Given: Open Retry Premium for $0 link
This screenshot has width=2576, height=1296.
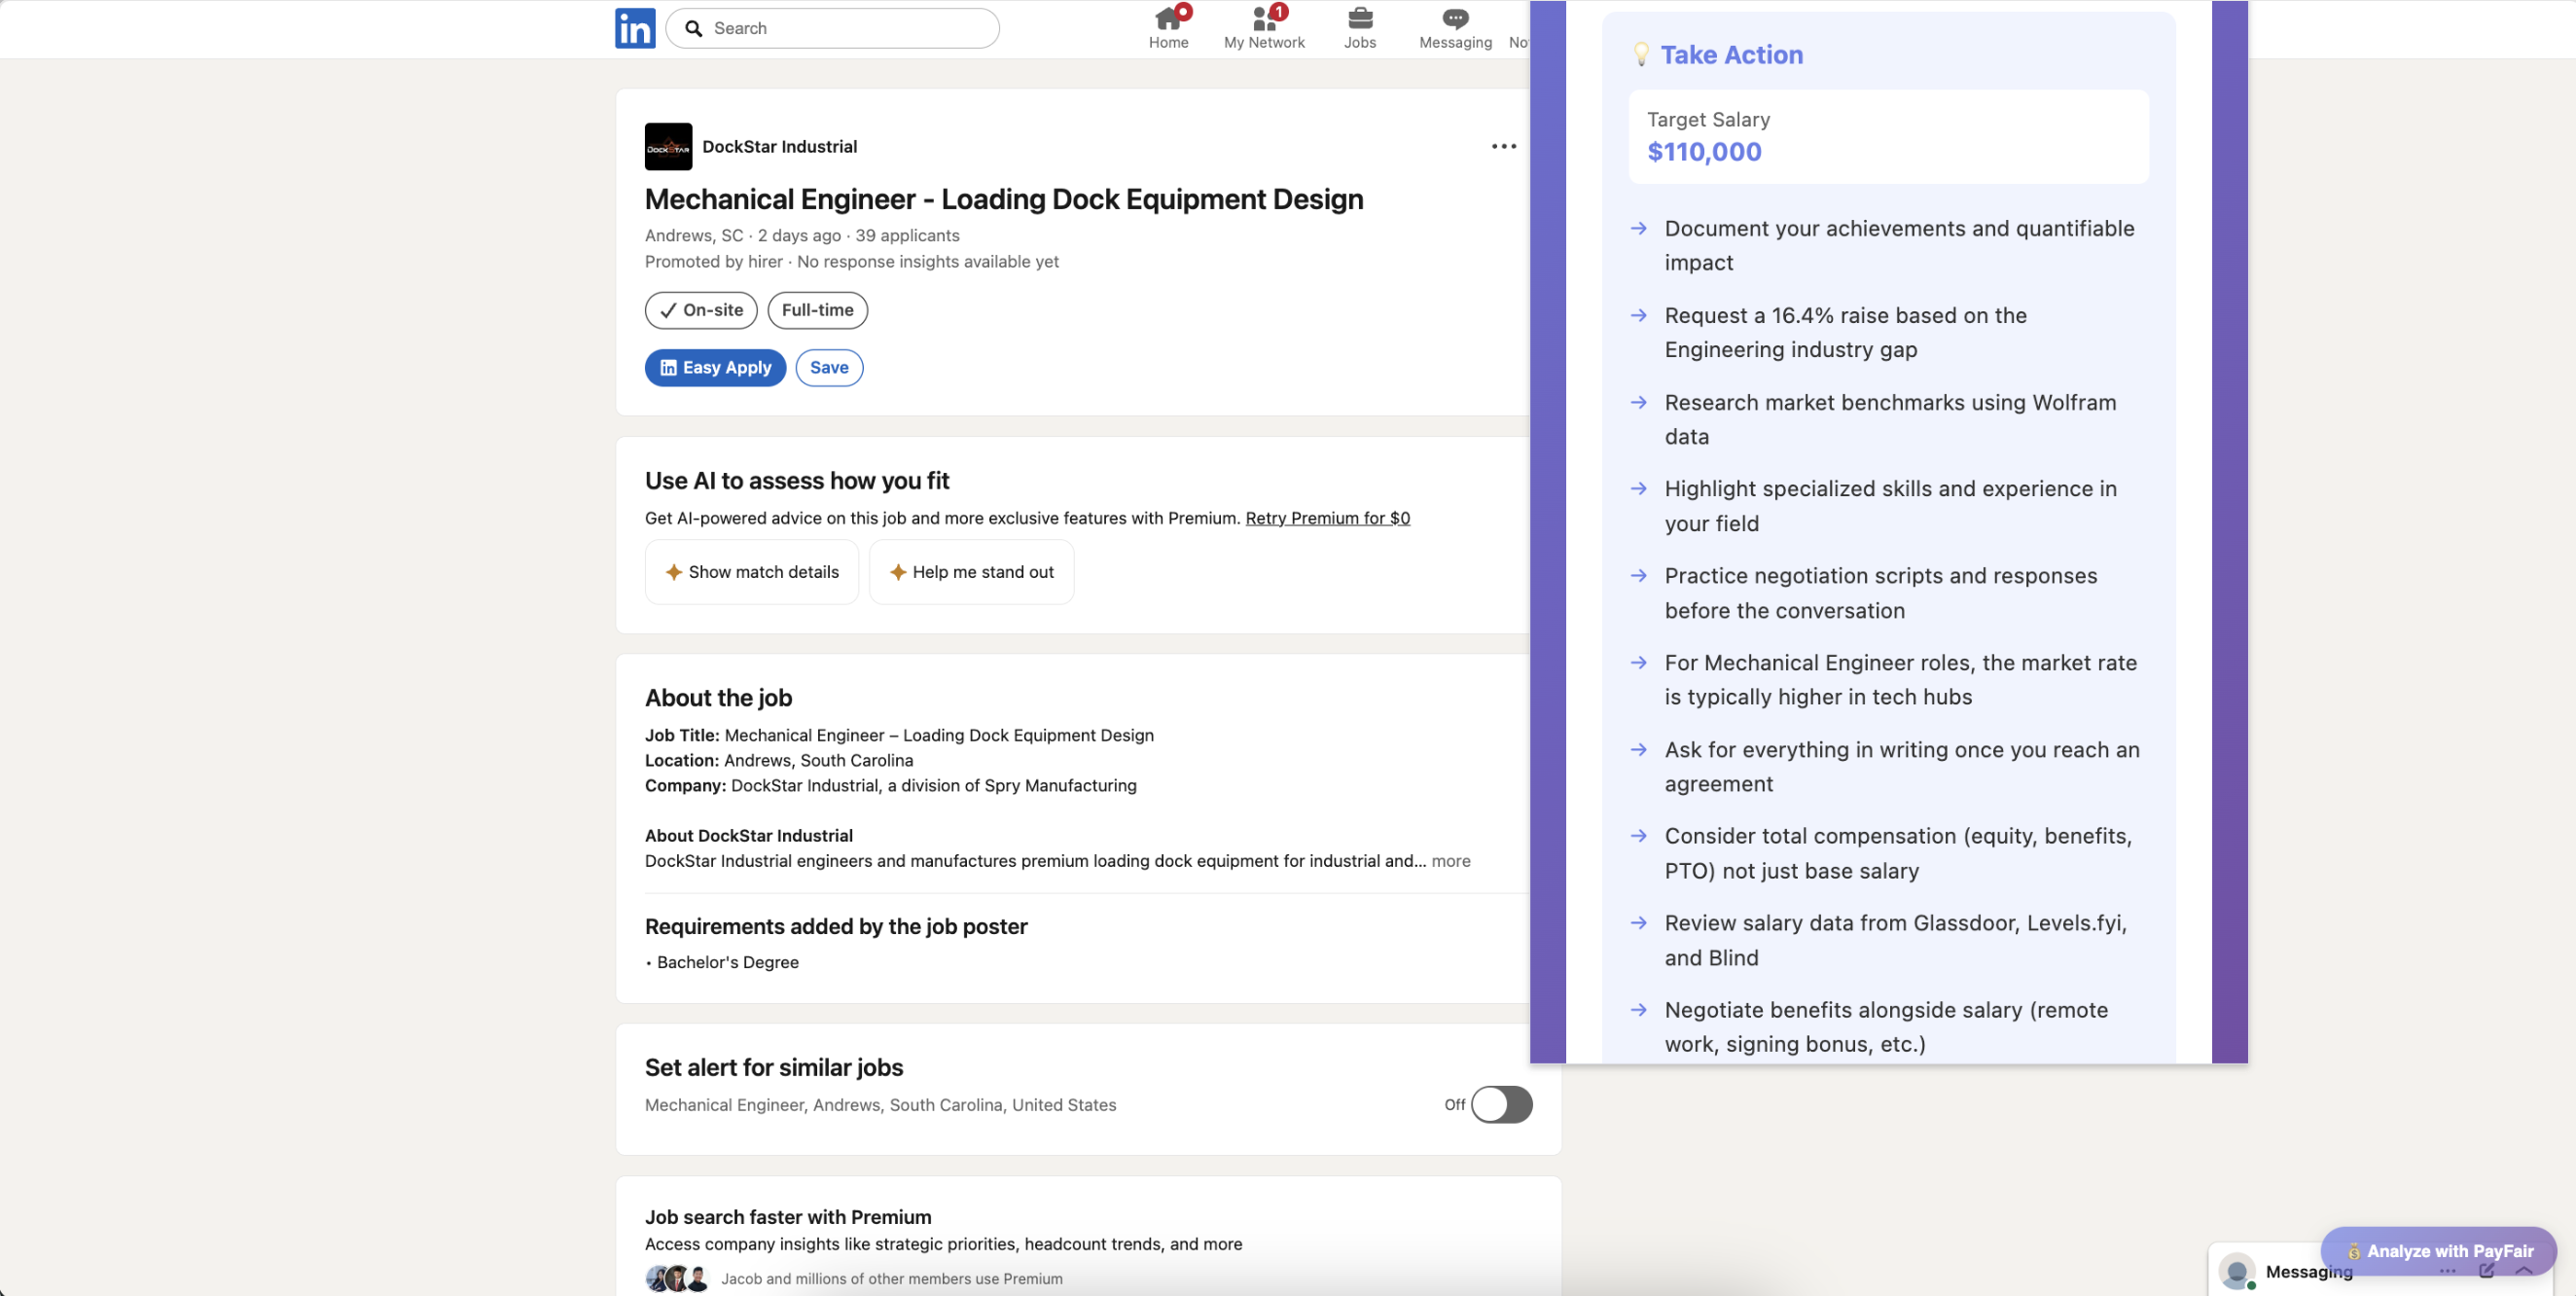Looking at the screenshot, I should tap(1327, 518).
